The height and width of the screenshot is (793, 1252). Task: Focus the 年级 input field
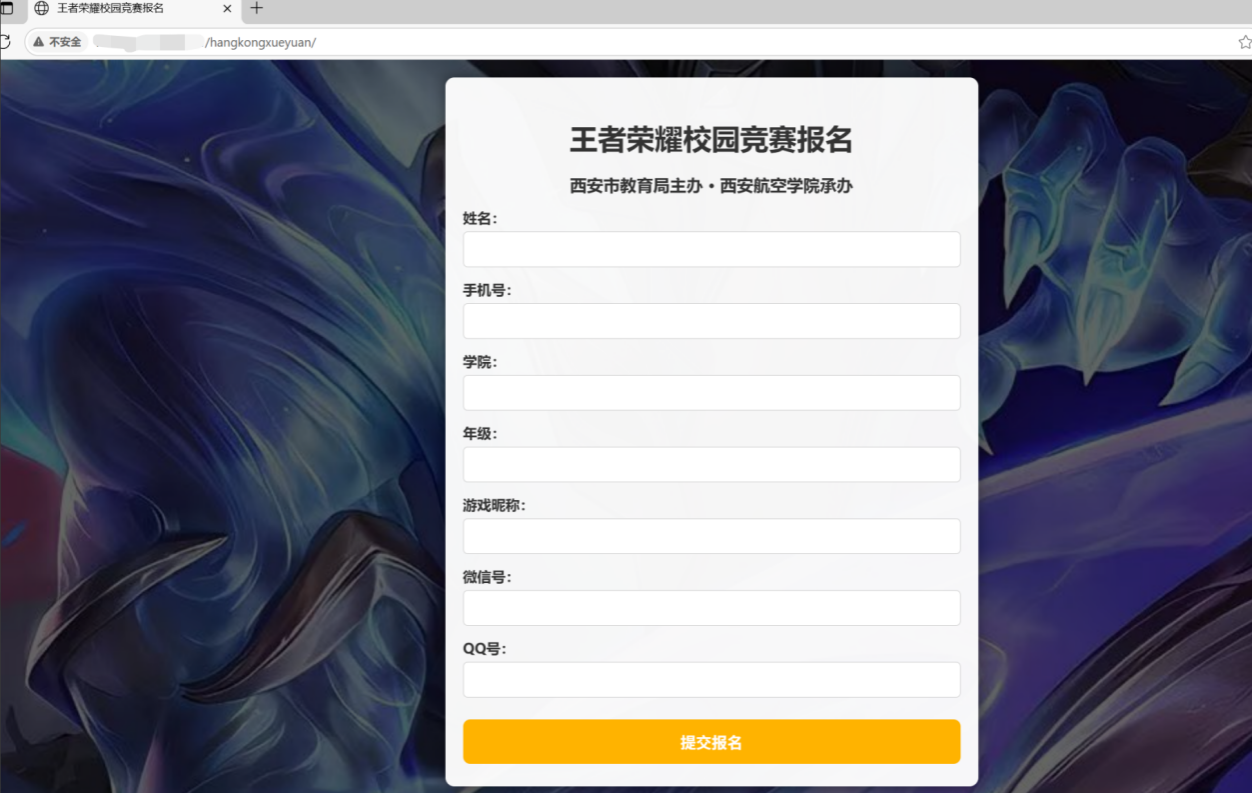[x=711, y=464]
